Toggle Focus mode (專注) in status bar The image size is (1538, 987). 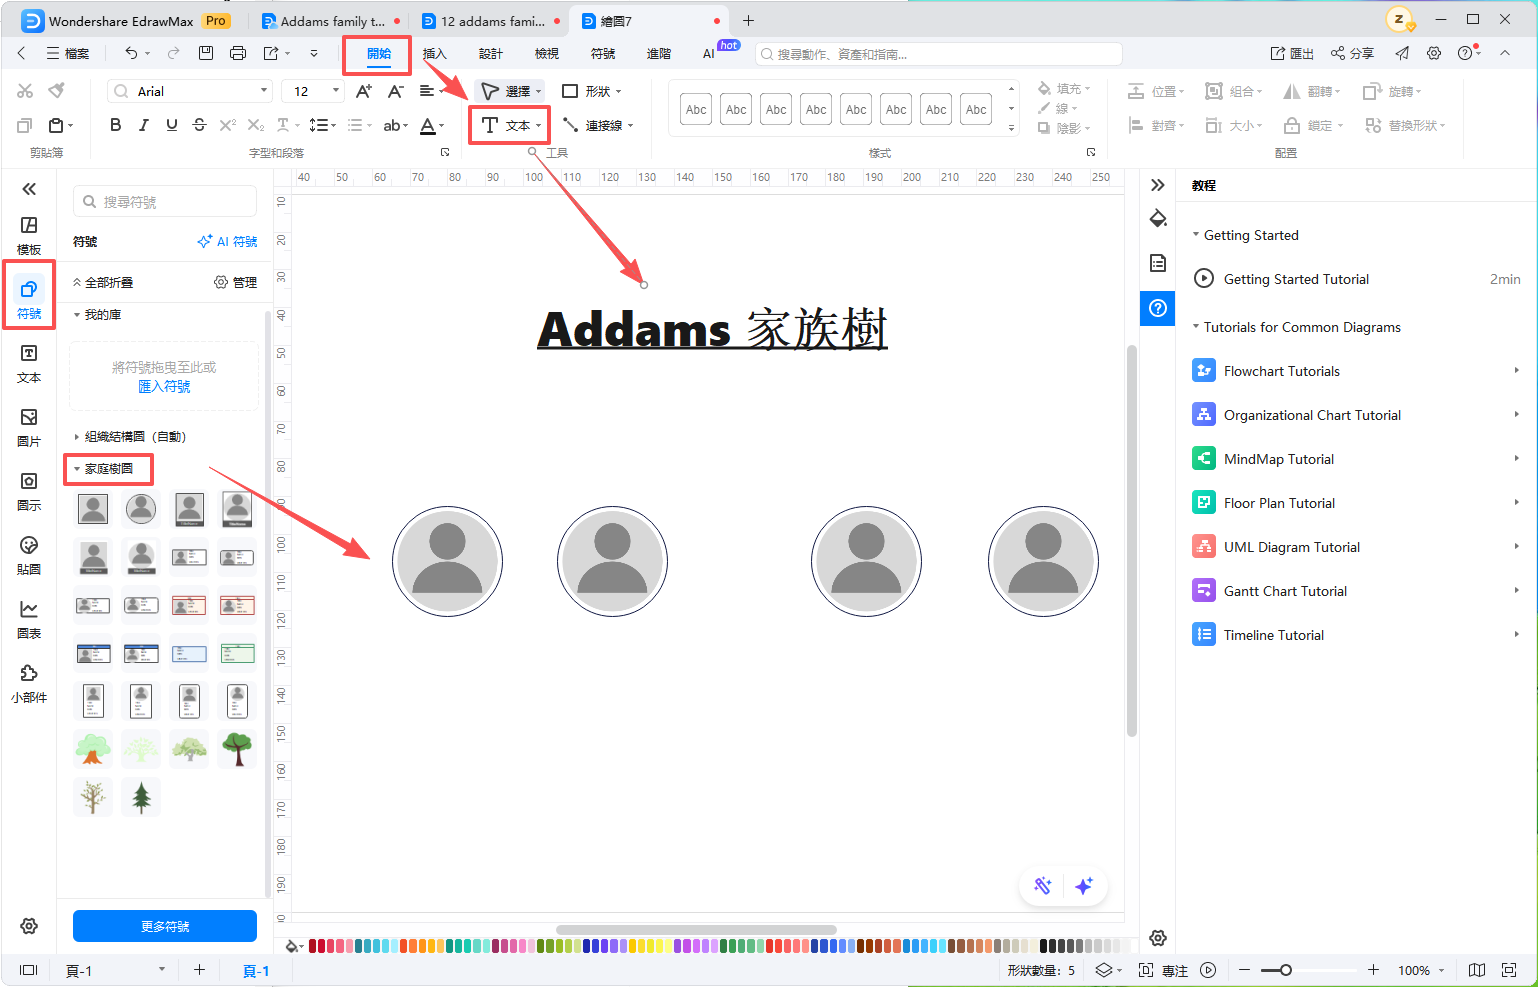point(1164,970)
